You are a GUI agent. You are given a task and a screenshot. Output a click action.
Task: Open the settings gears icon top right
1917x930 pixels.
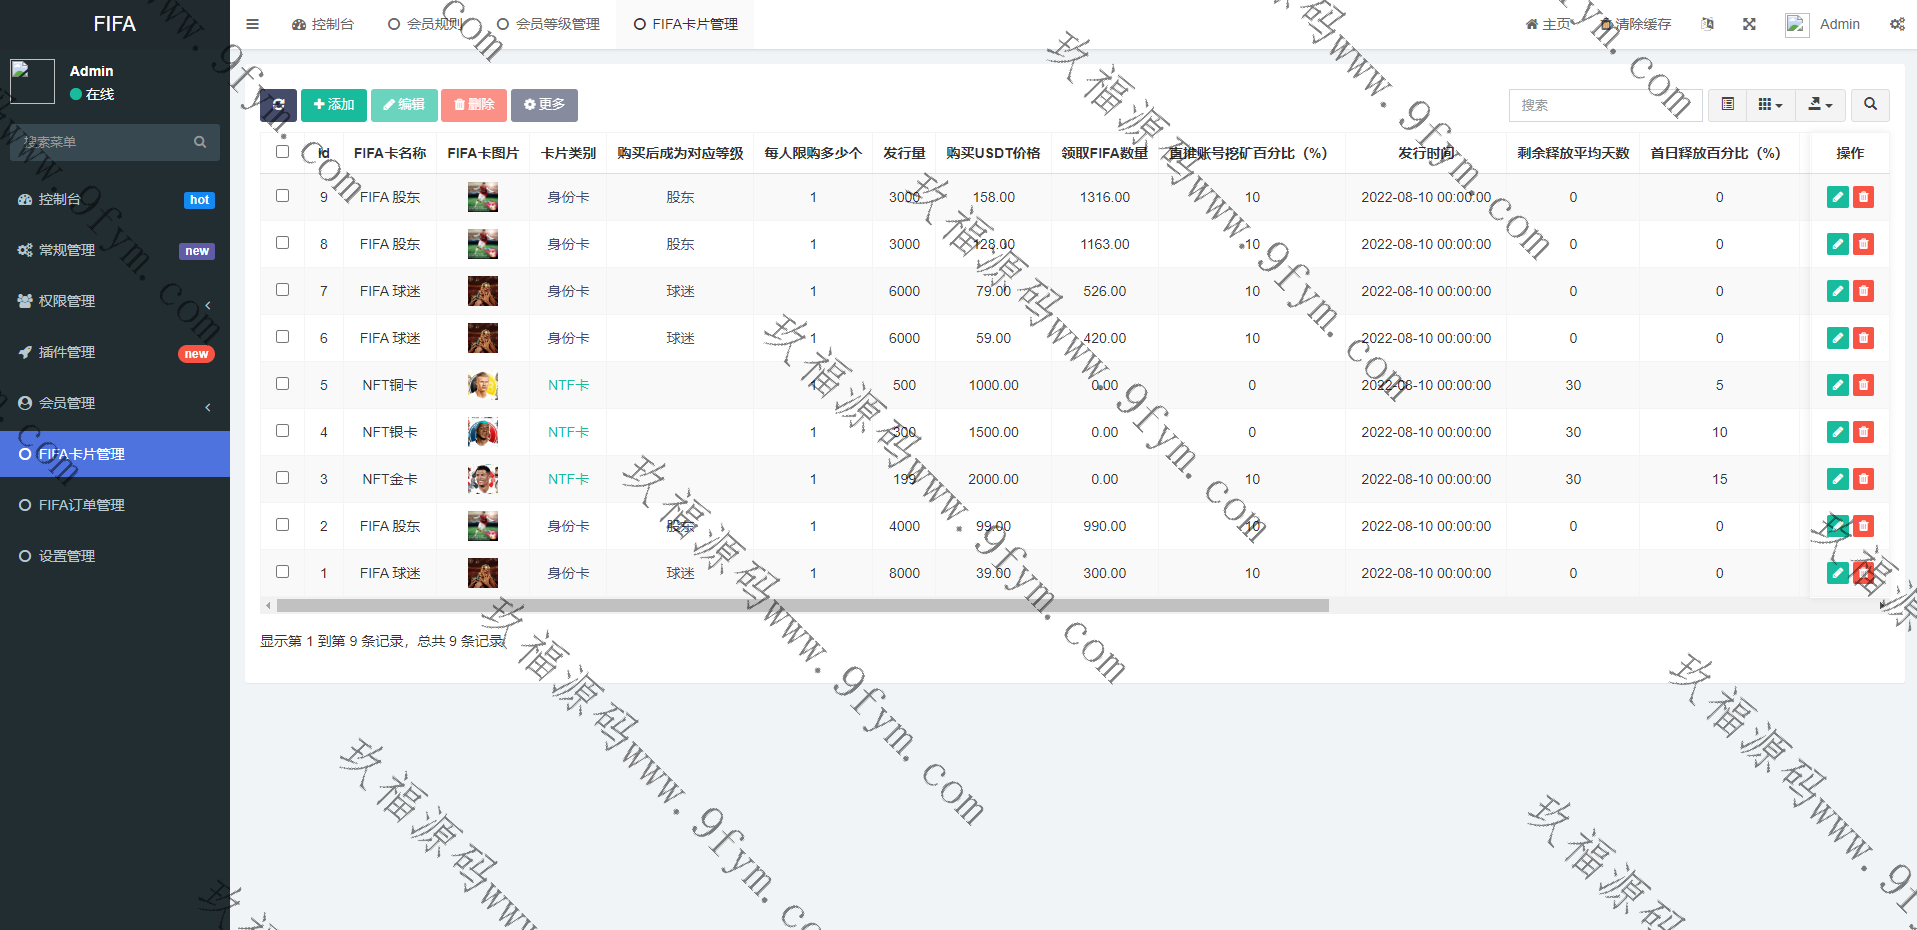click(1897, 24)
